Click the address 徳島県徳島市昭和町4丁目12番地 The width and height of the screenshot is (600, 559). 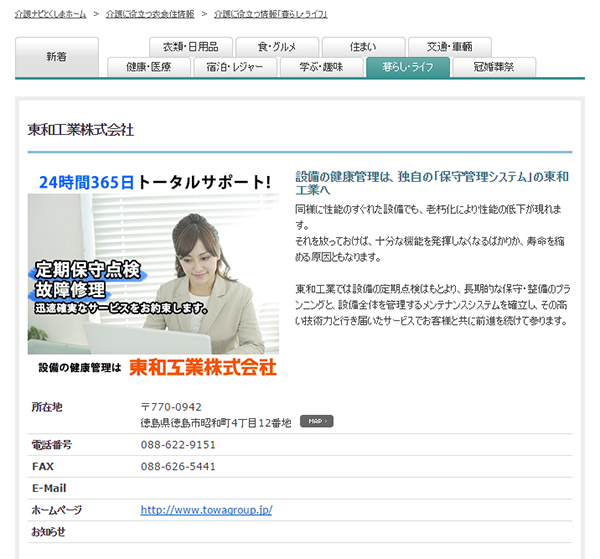click(x=216, y=423)
